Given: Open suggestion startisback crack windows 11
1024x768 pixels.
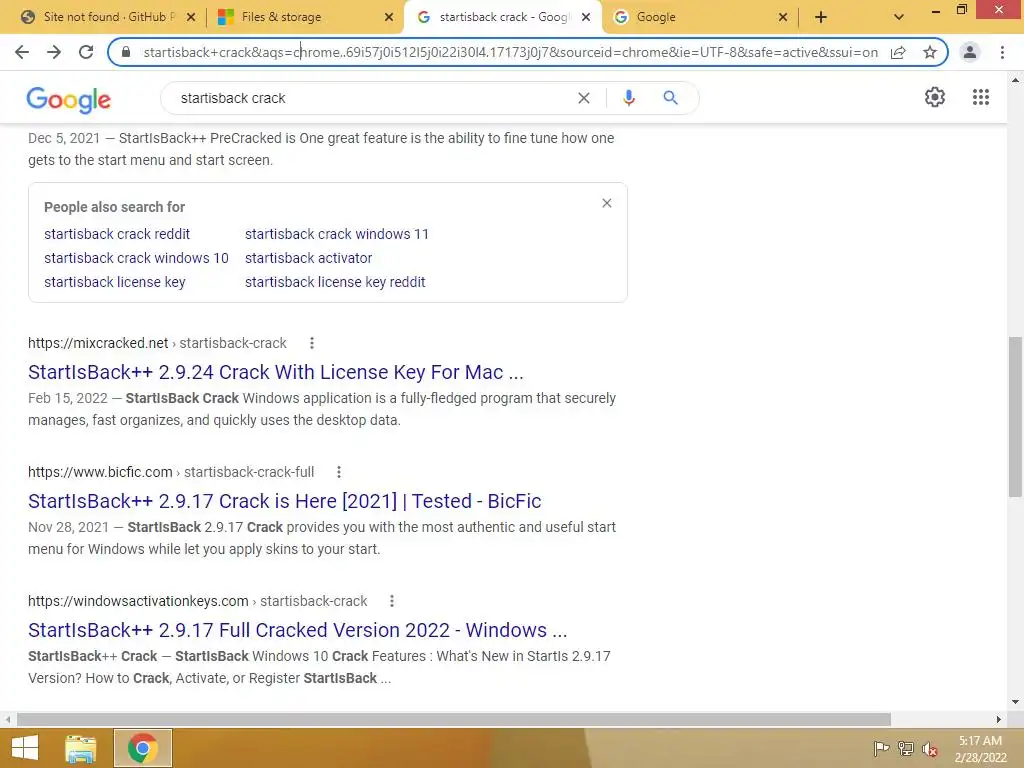Looking at the screenshot, I should [x=337, y=234].
